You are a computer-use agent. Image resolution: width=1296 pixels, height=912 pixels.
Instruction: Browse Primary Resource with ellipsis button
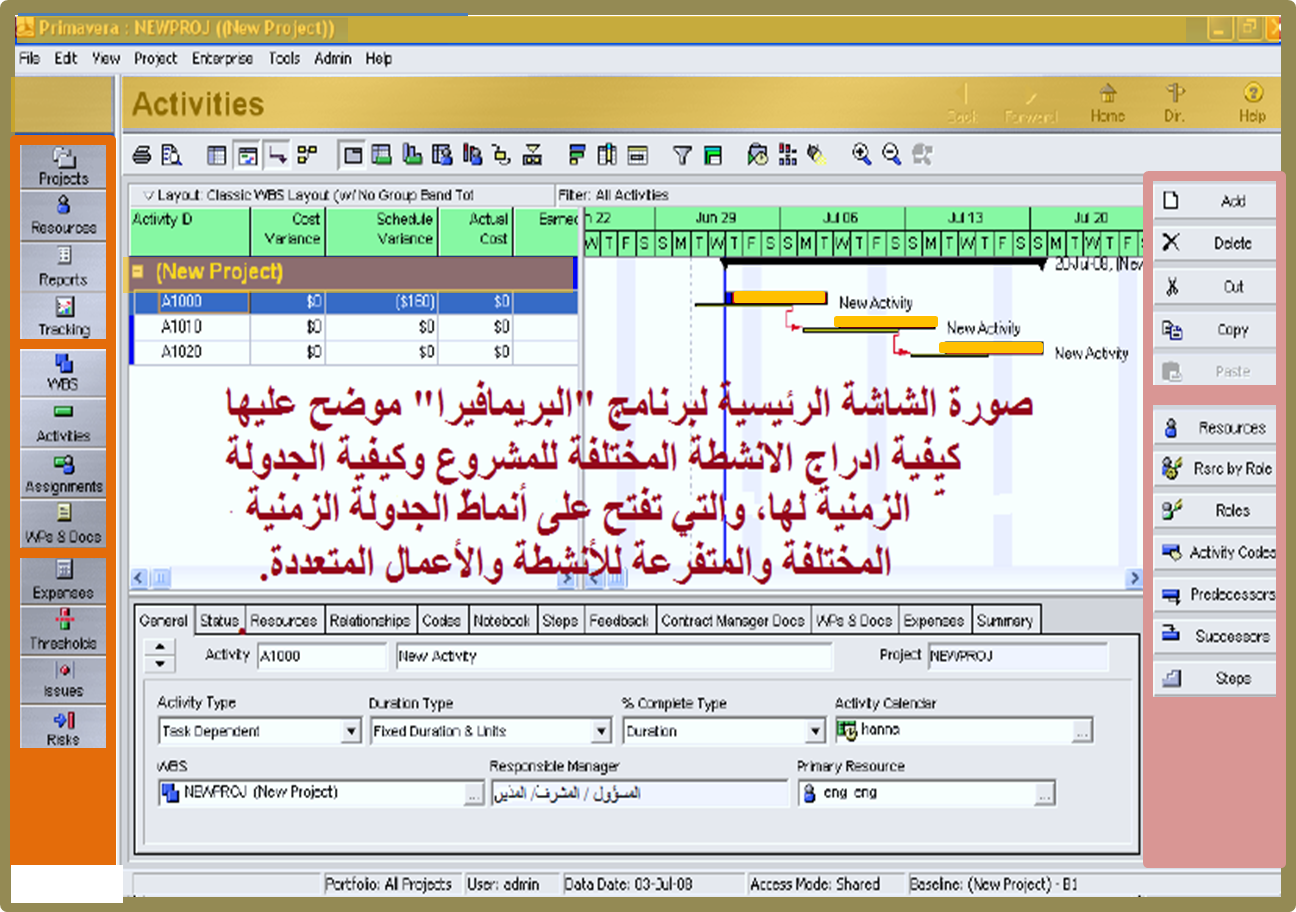[1043, 795]
